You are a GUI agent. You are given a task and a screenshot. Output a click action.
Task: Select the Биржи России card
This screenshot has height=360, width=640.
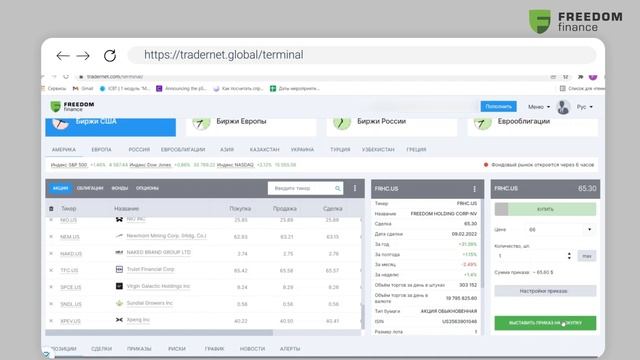(x=392, y=127)
